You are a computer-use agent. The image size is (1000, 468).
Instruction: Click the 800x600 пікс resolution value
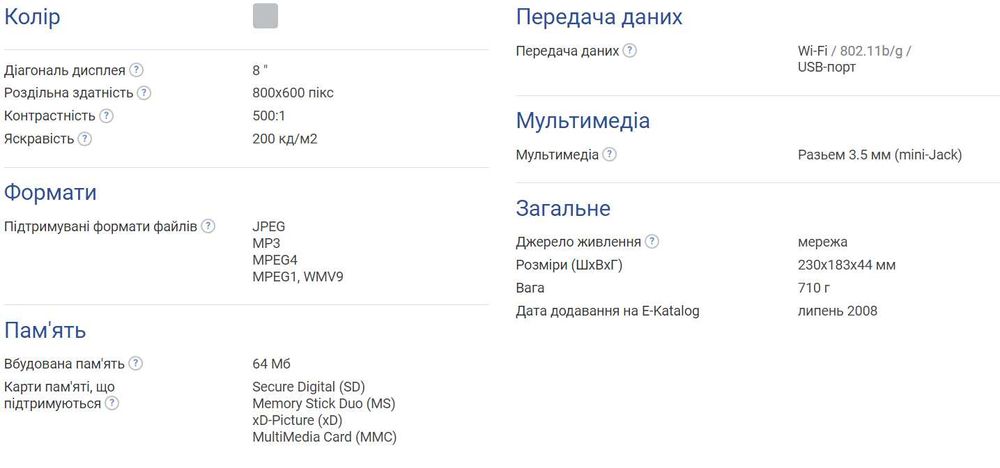[293, 93]
